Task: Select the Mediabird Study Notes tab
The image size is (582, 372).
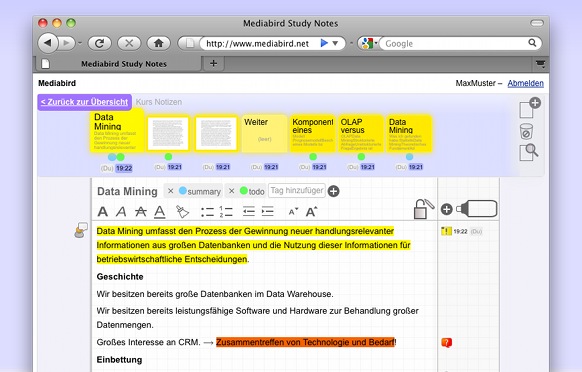Action: (119, 64)
